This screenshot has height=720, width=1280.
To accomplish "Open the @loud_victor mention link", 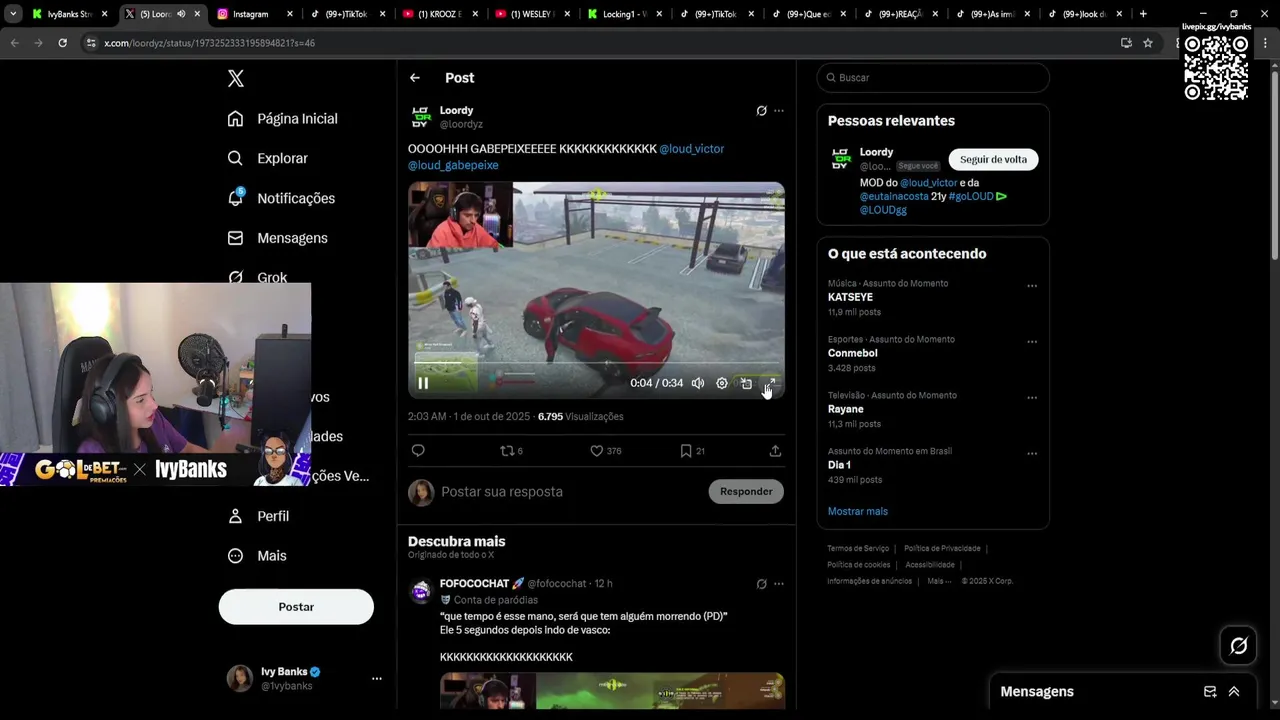I will point(691,149).
